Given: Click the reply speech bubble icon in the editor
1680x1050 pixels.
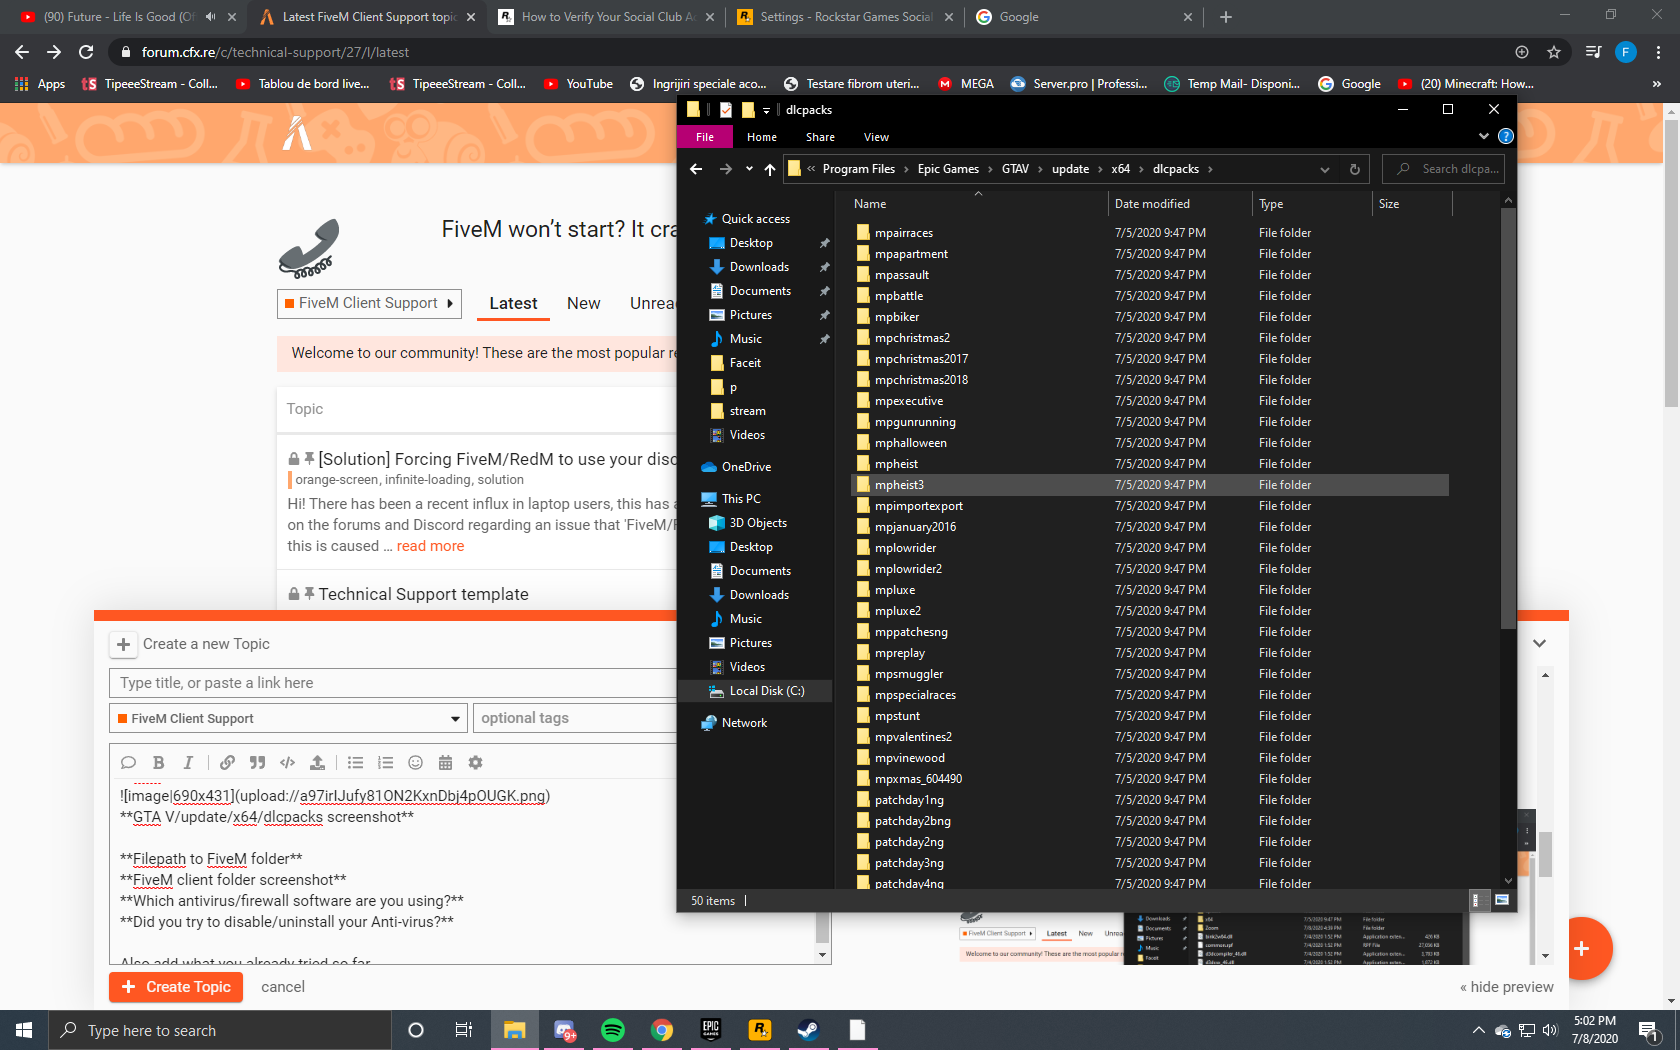Looking at the screenshot, I should [128, 763].
